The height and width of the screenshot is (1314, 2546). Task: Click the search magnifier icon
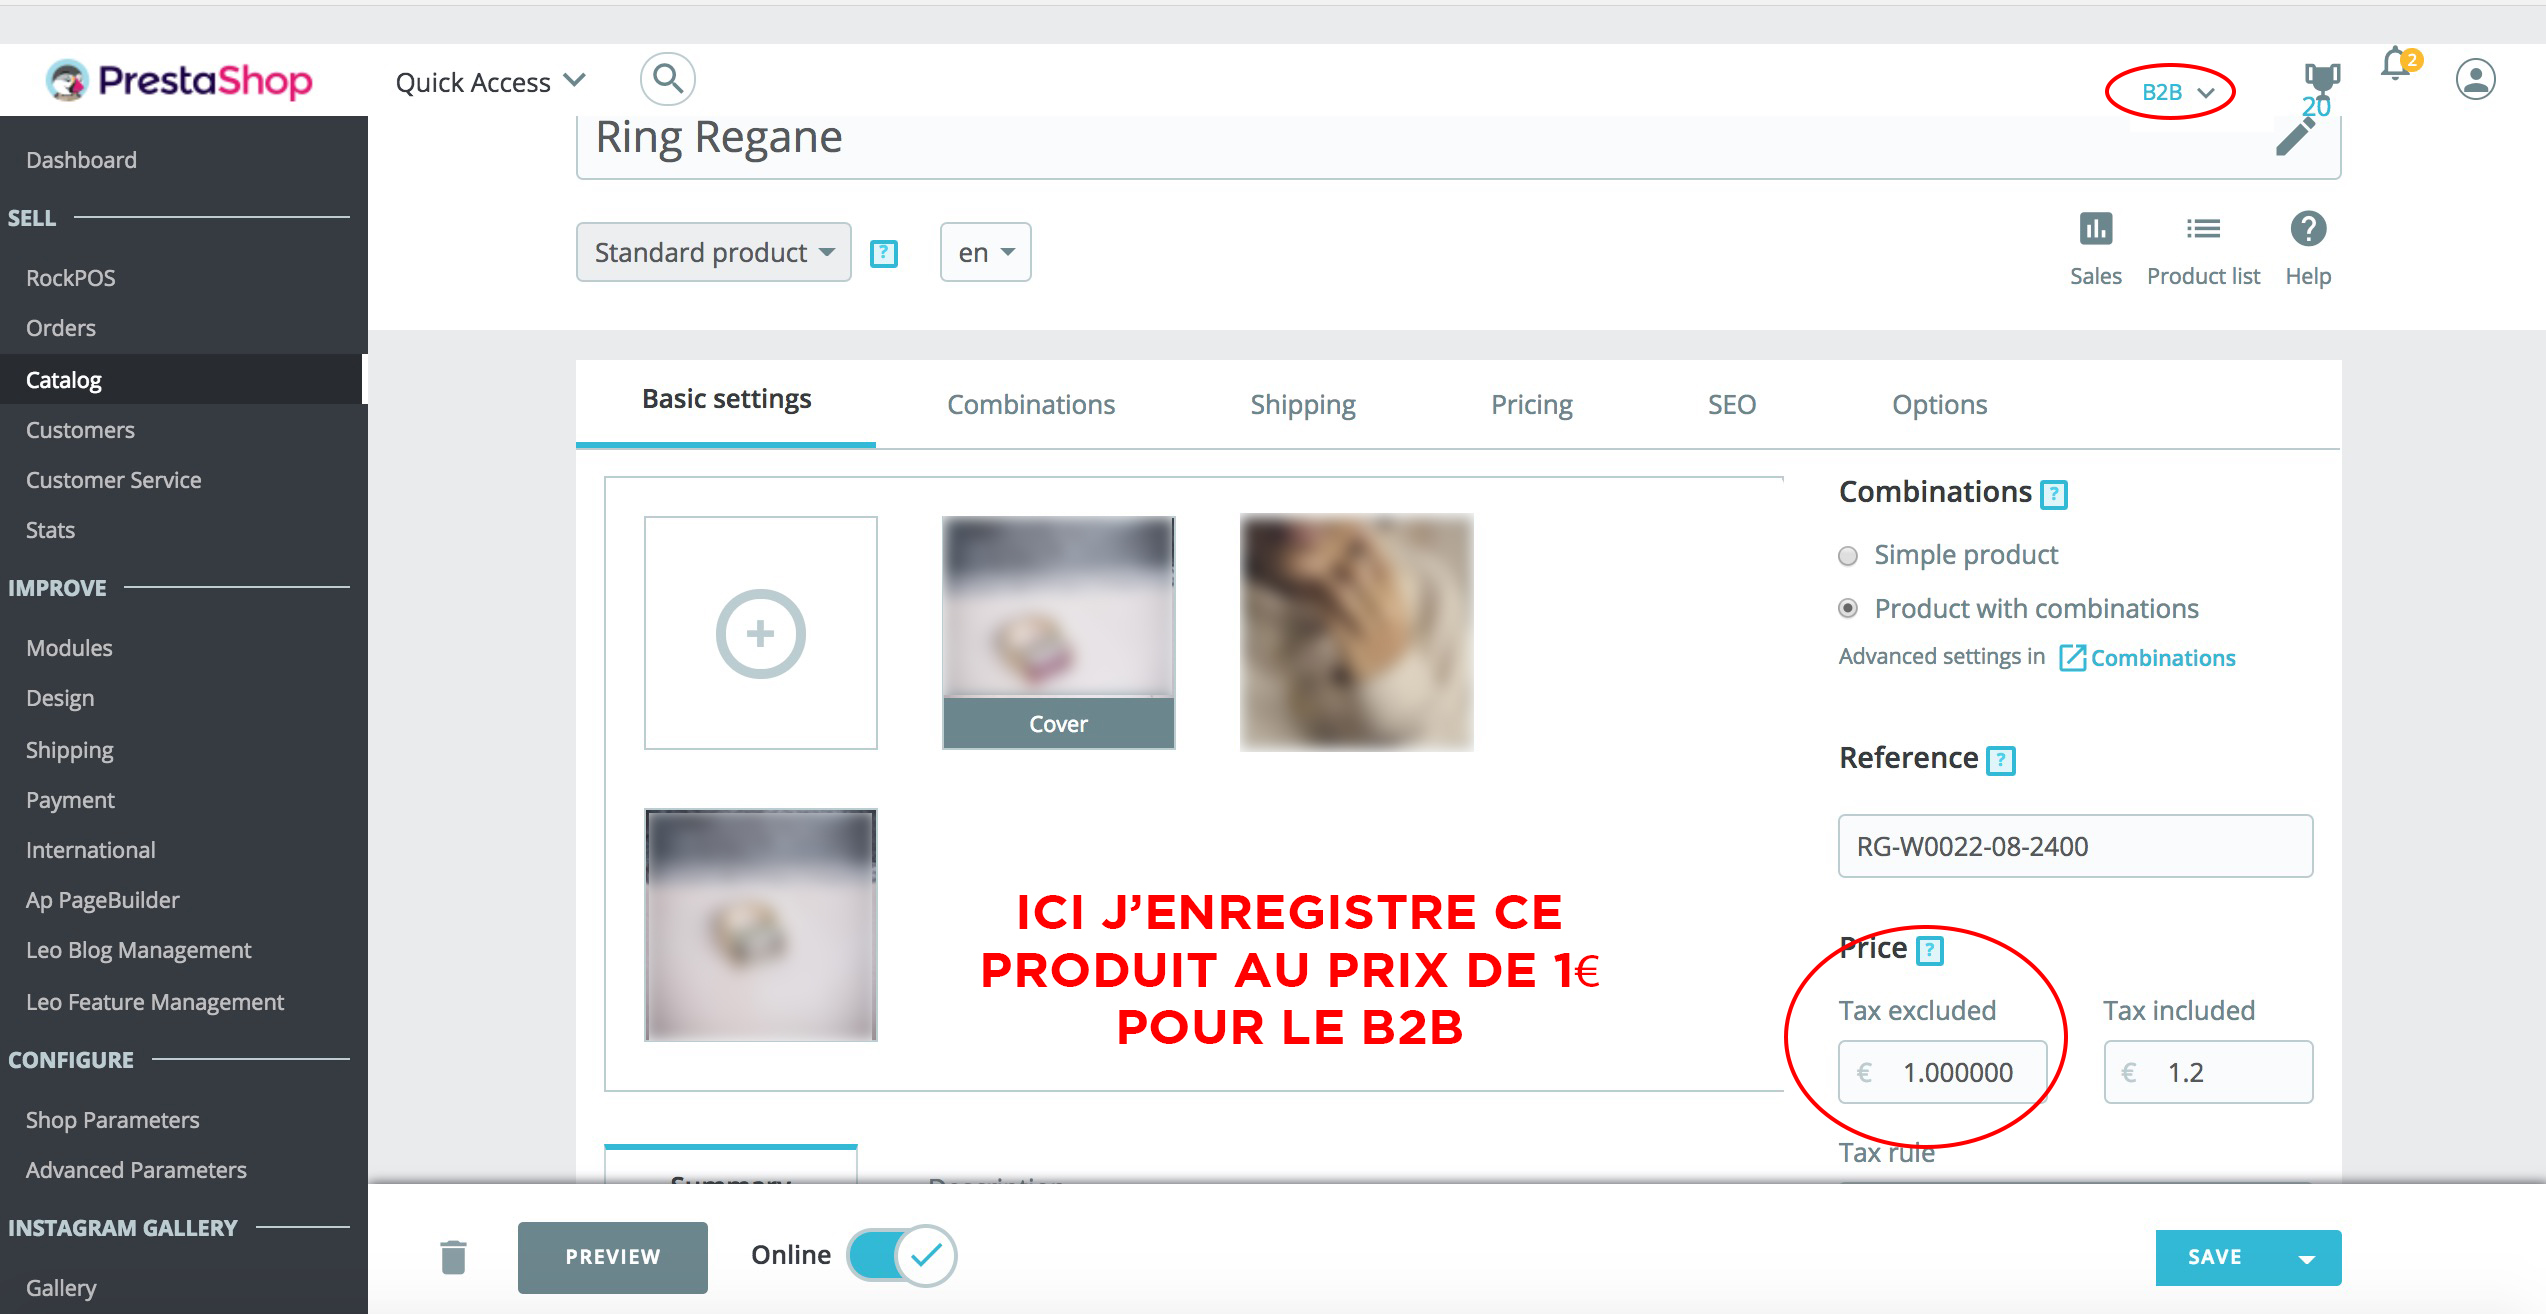tap(667, 79)
